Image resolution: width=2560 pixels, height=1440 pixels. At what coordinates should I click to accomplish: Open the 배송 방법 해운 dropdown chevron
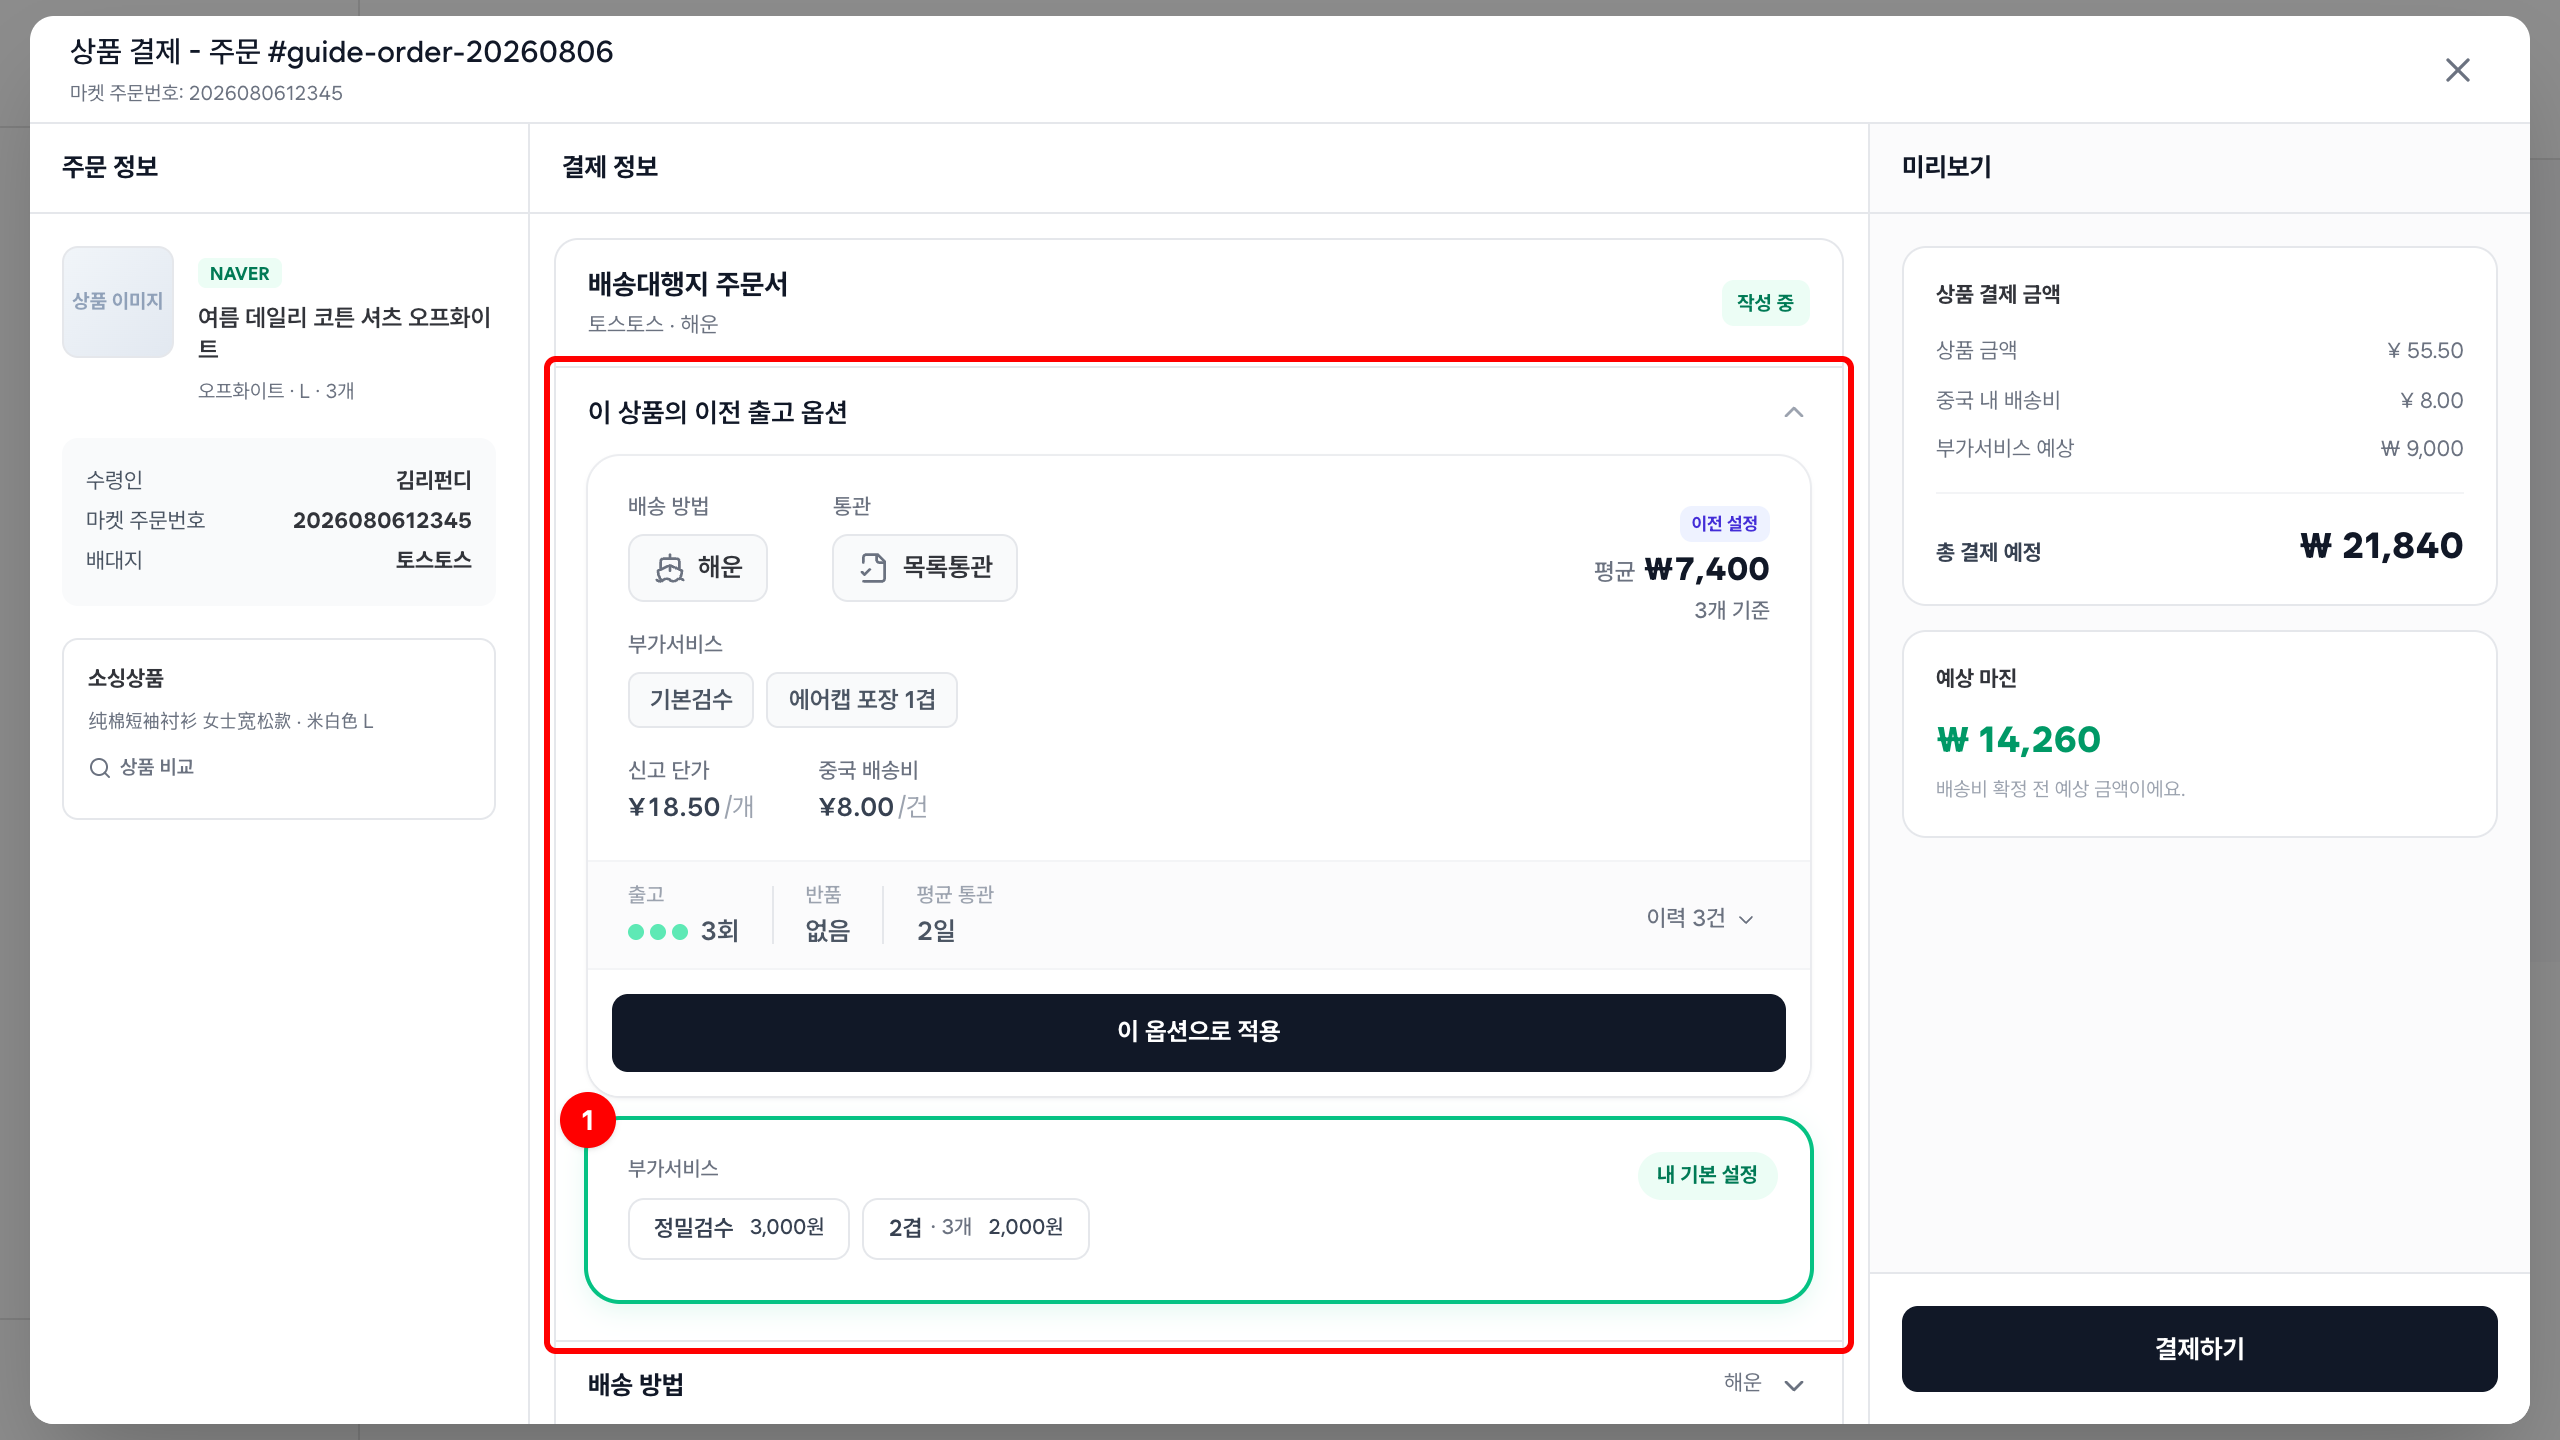click(x=1794, y=1385)
